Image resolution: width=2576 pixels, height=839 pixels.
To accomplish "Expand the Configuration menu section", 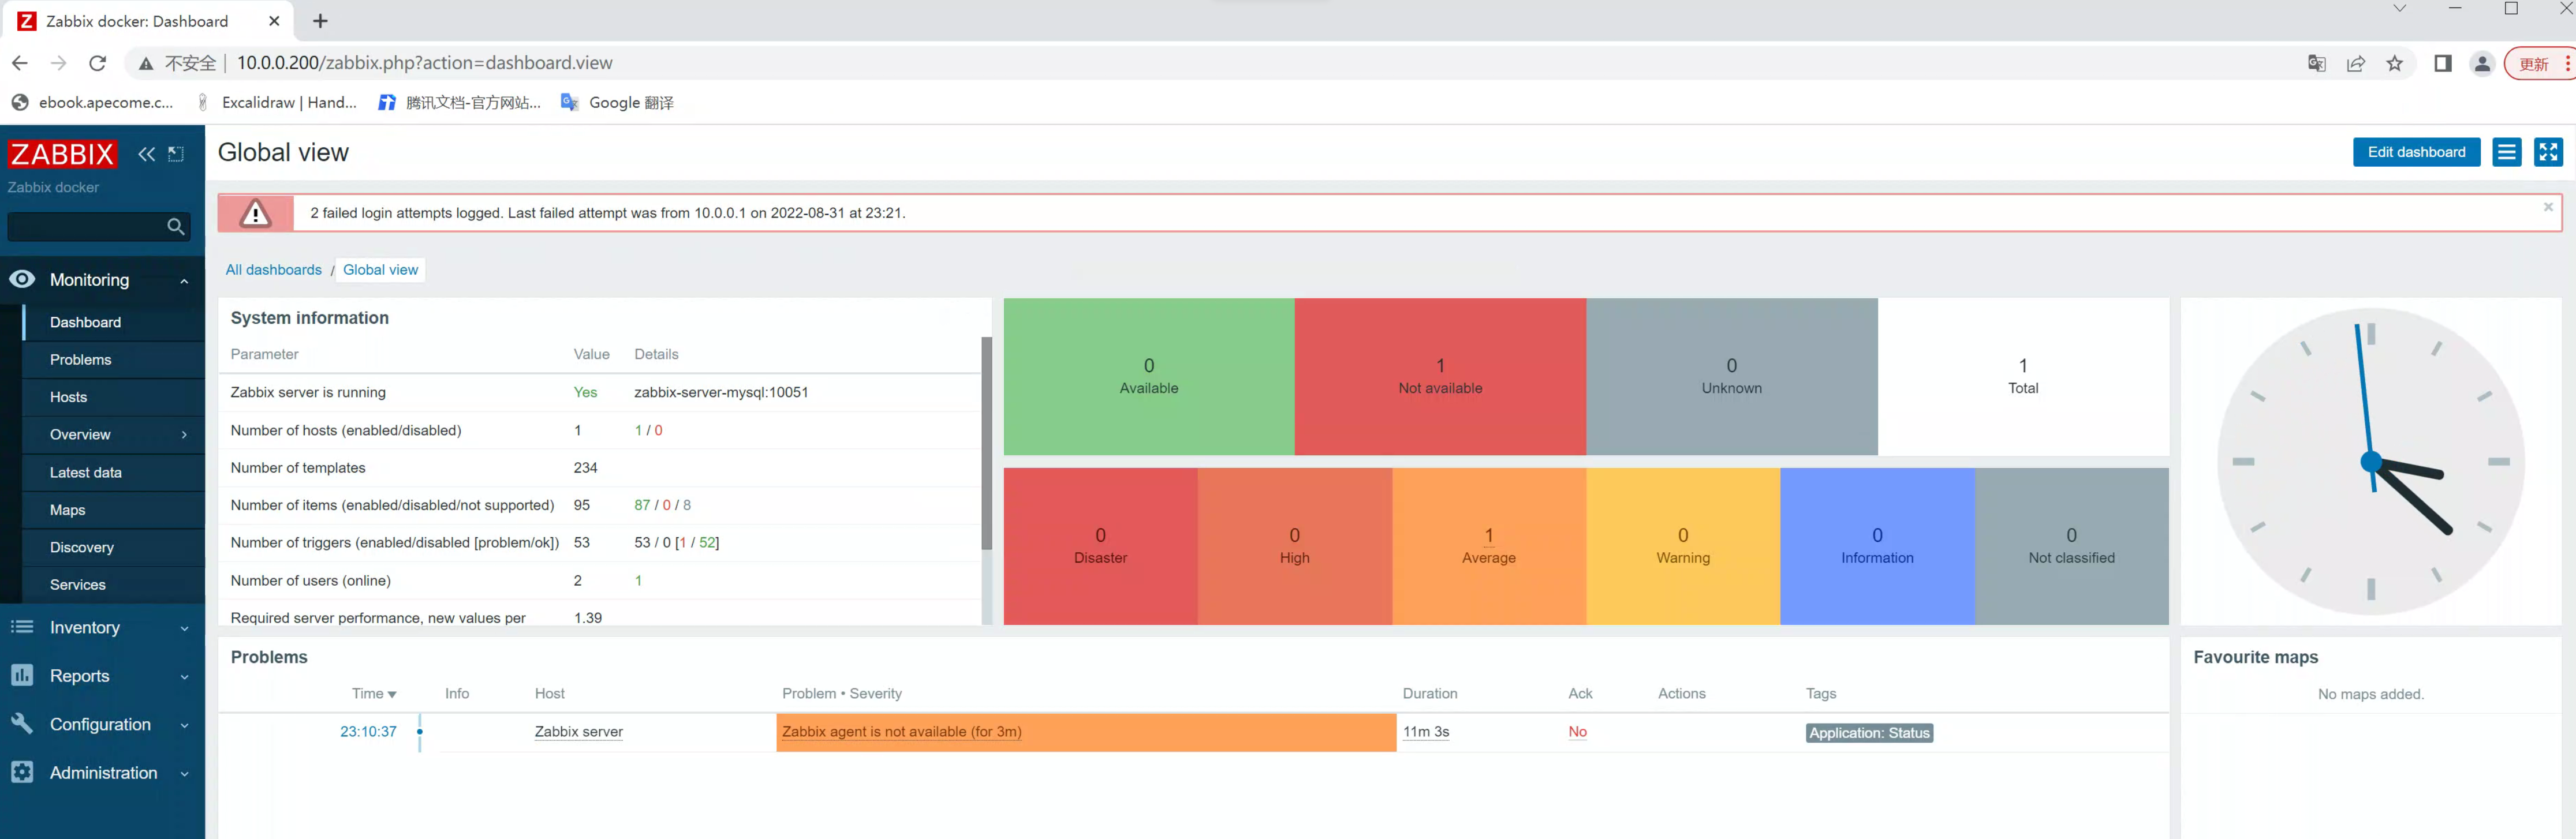I will pos(184,726).
